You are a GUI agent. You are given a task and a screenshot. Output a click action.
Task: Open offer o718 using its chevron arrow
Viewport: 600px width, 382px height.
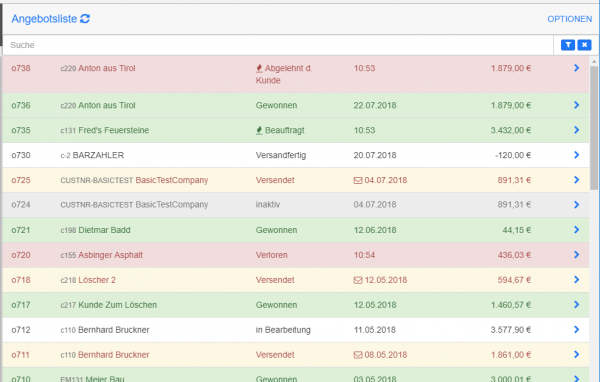click(x=576, y=279)
